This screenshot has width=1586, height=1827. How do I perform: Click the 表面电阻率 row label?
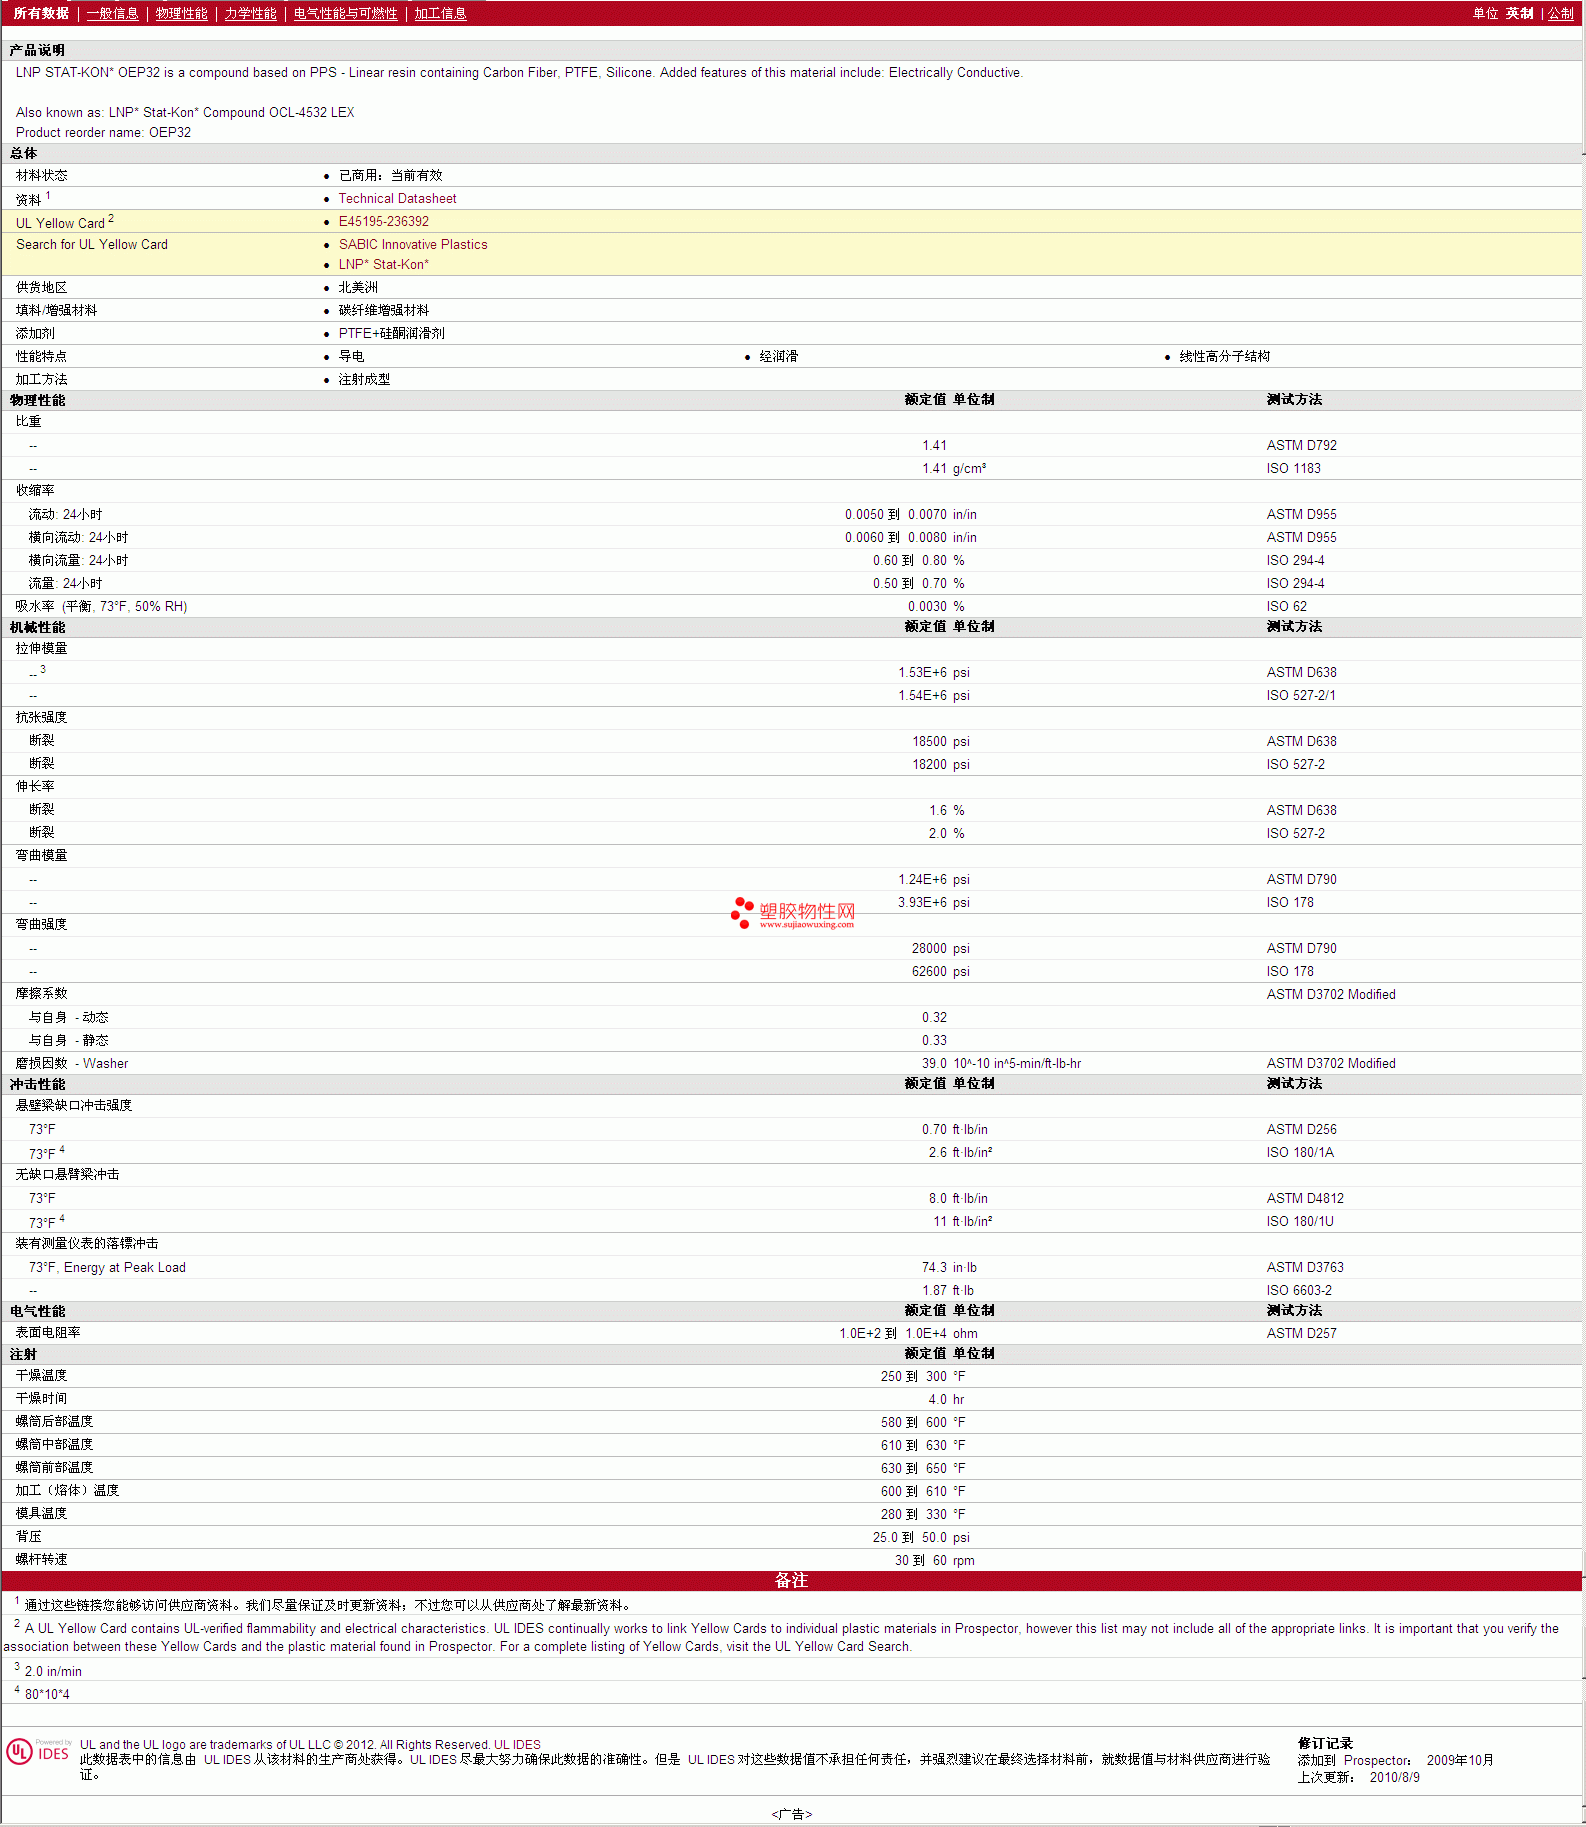pyautogui.click(x=48, y=1333)
